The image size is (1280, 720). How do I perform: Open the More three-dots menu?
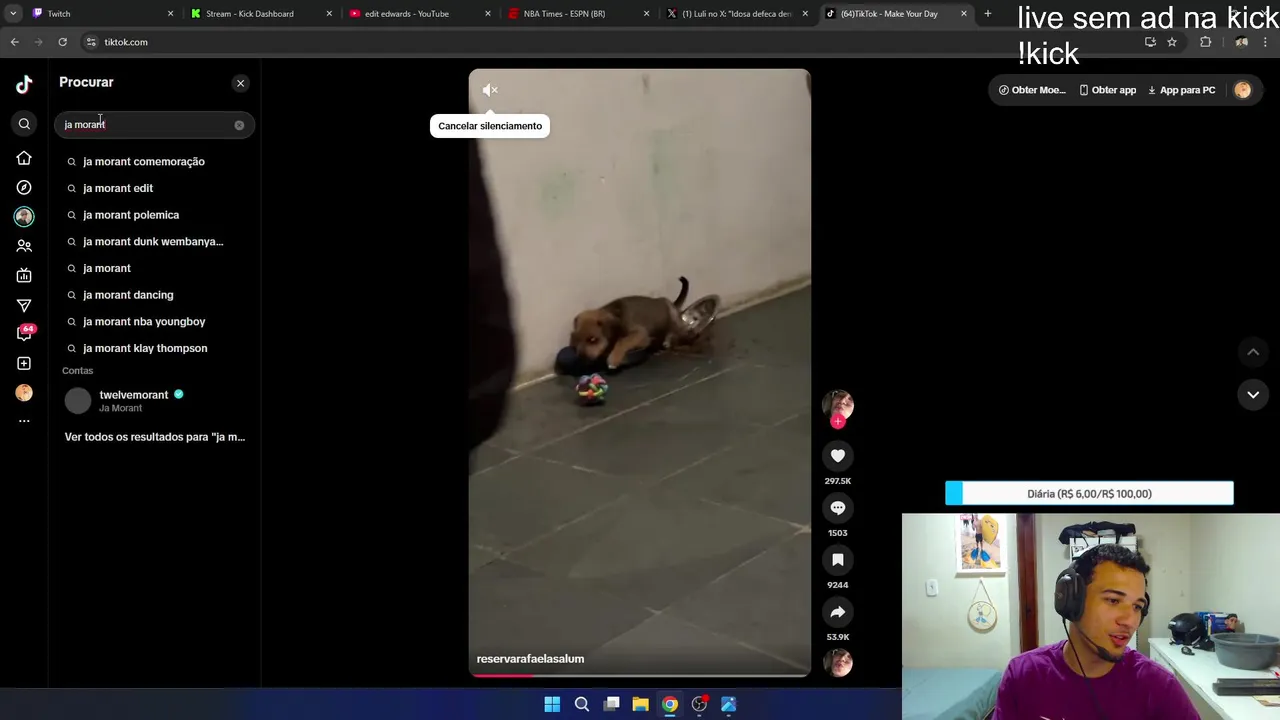click(24, 421)
